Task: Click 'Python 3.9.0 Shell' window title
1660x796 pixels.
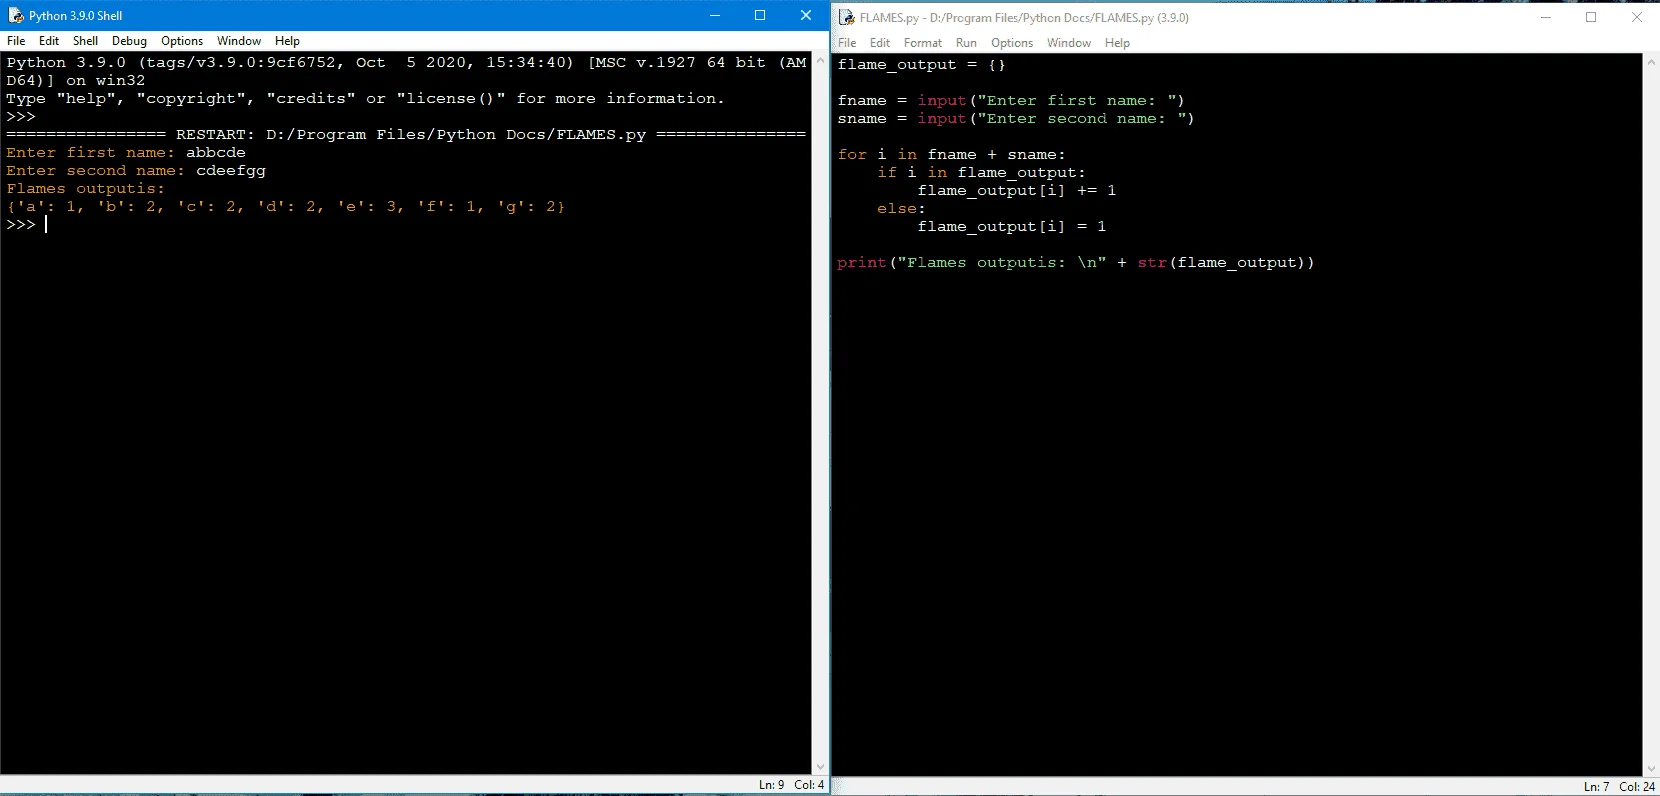Action: point(76,16)
